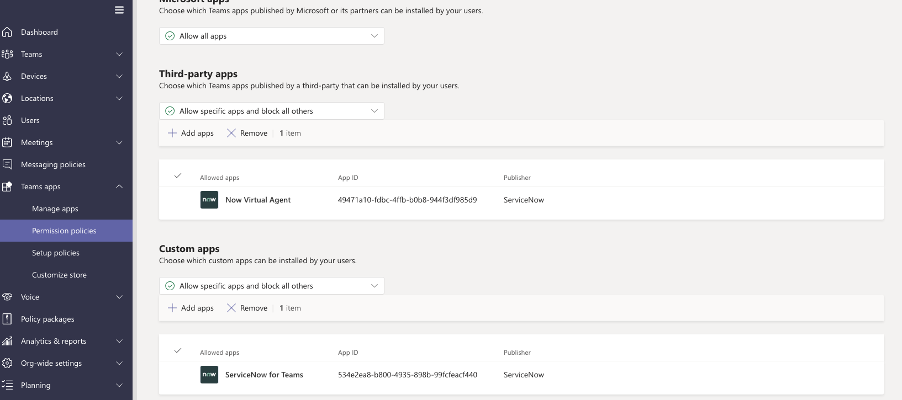Viewport: 902px width, 400px height.
Task: Click the plus icon under Third-party apps
Action: [x=172, y=133]
